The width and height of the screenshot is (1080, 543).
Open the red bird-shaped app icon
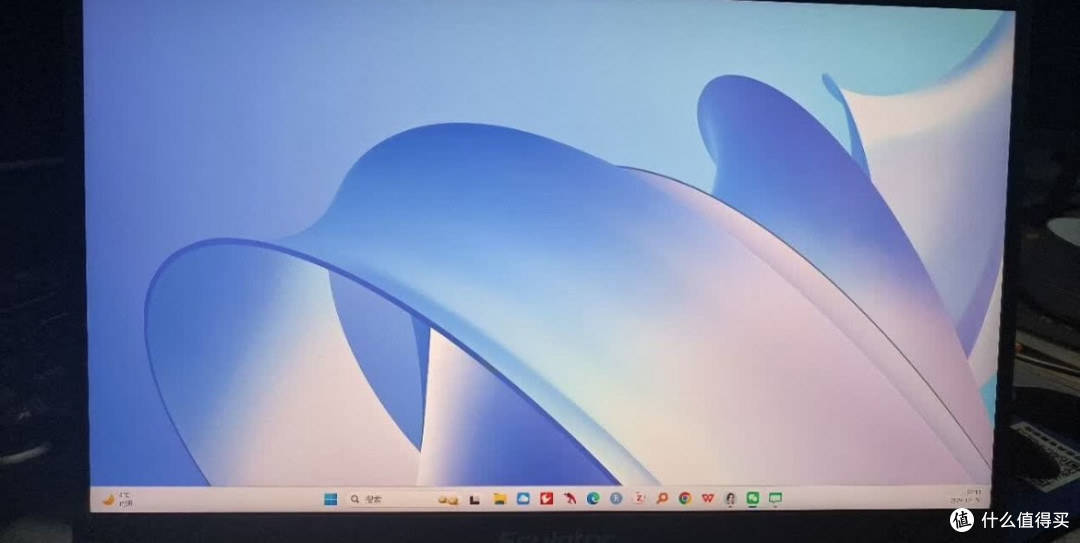[570, 498]
